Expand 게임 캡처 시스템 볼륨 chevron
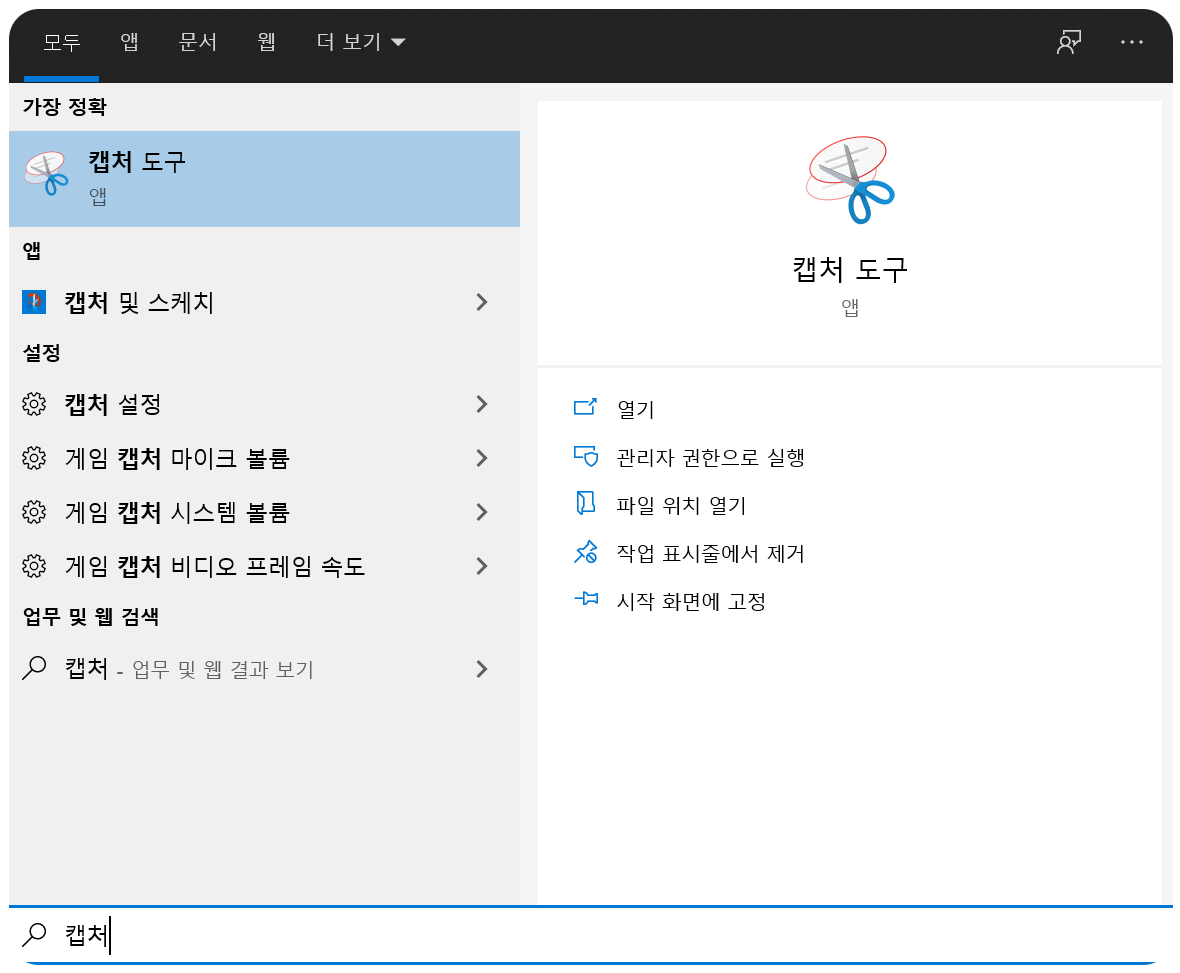The width and height of the screenshot is (1180, 973). (482, 512)
